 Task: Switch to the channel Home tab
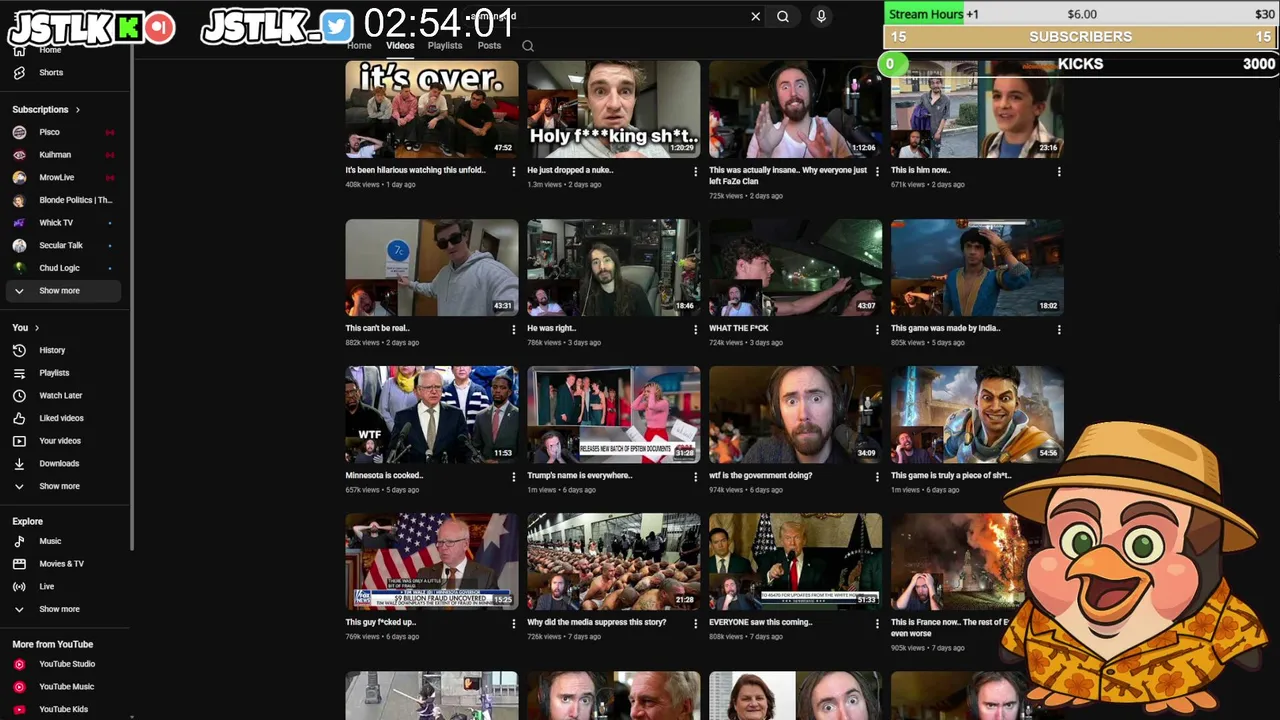coord(359,45)
